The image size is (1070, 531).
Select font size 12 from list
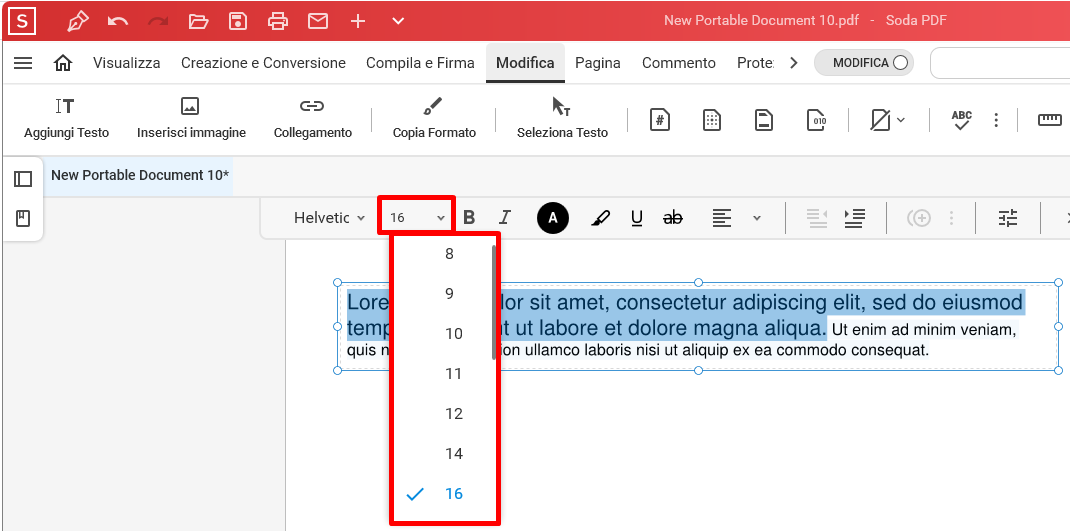454,414
